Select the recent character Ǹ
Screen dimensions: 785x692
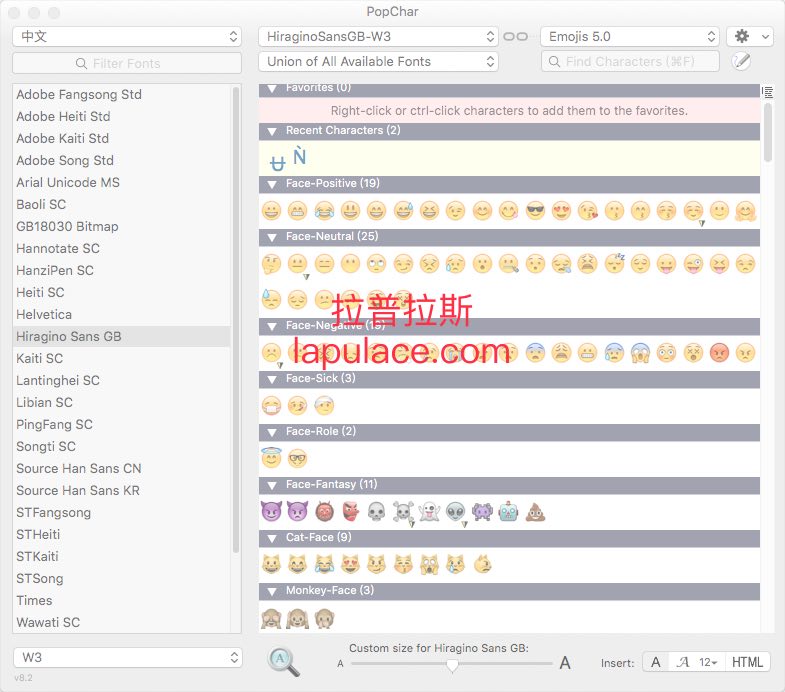pyautogui.click(x=299, y=156)
